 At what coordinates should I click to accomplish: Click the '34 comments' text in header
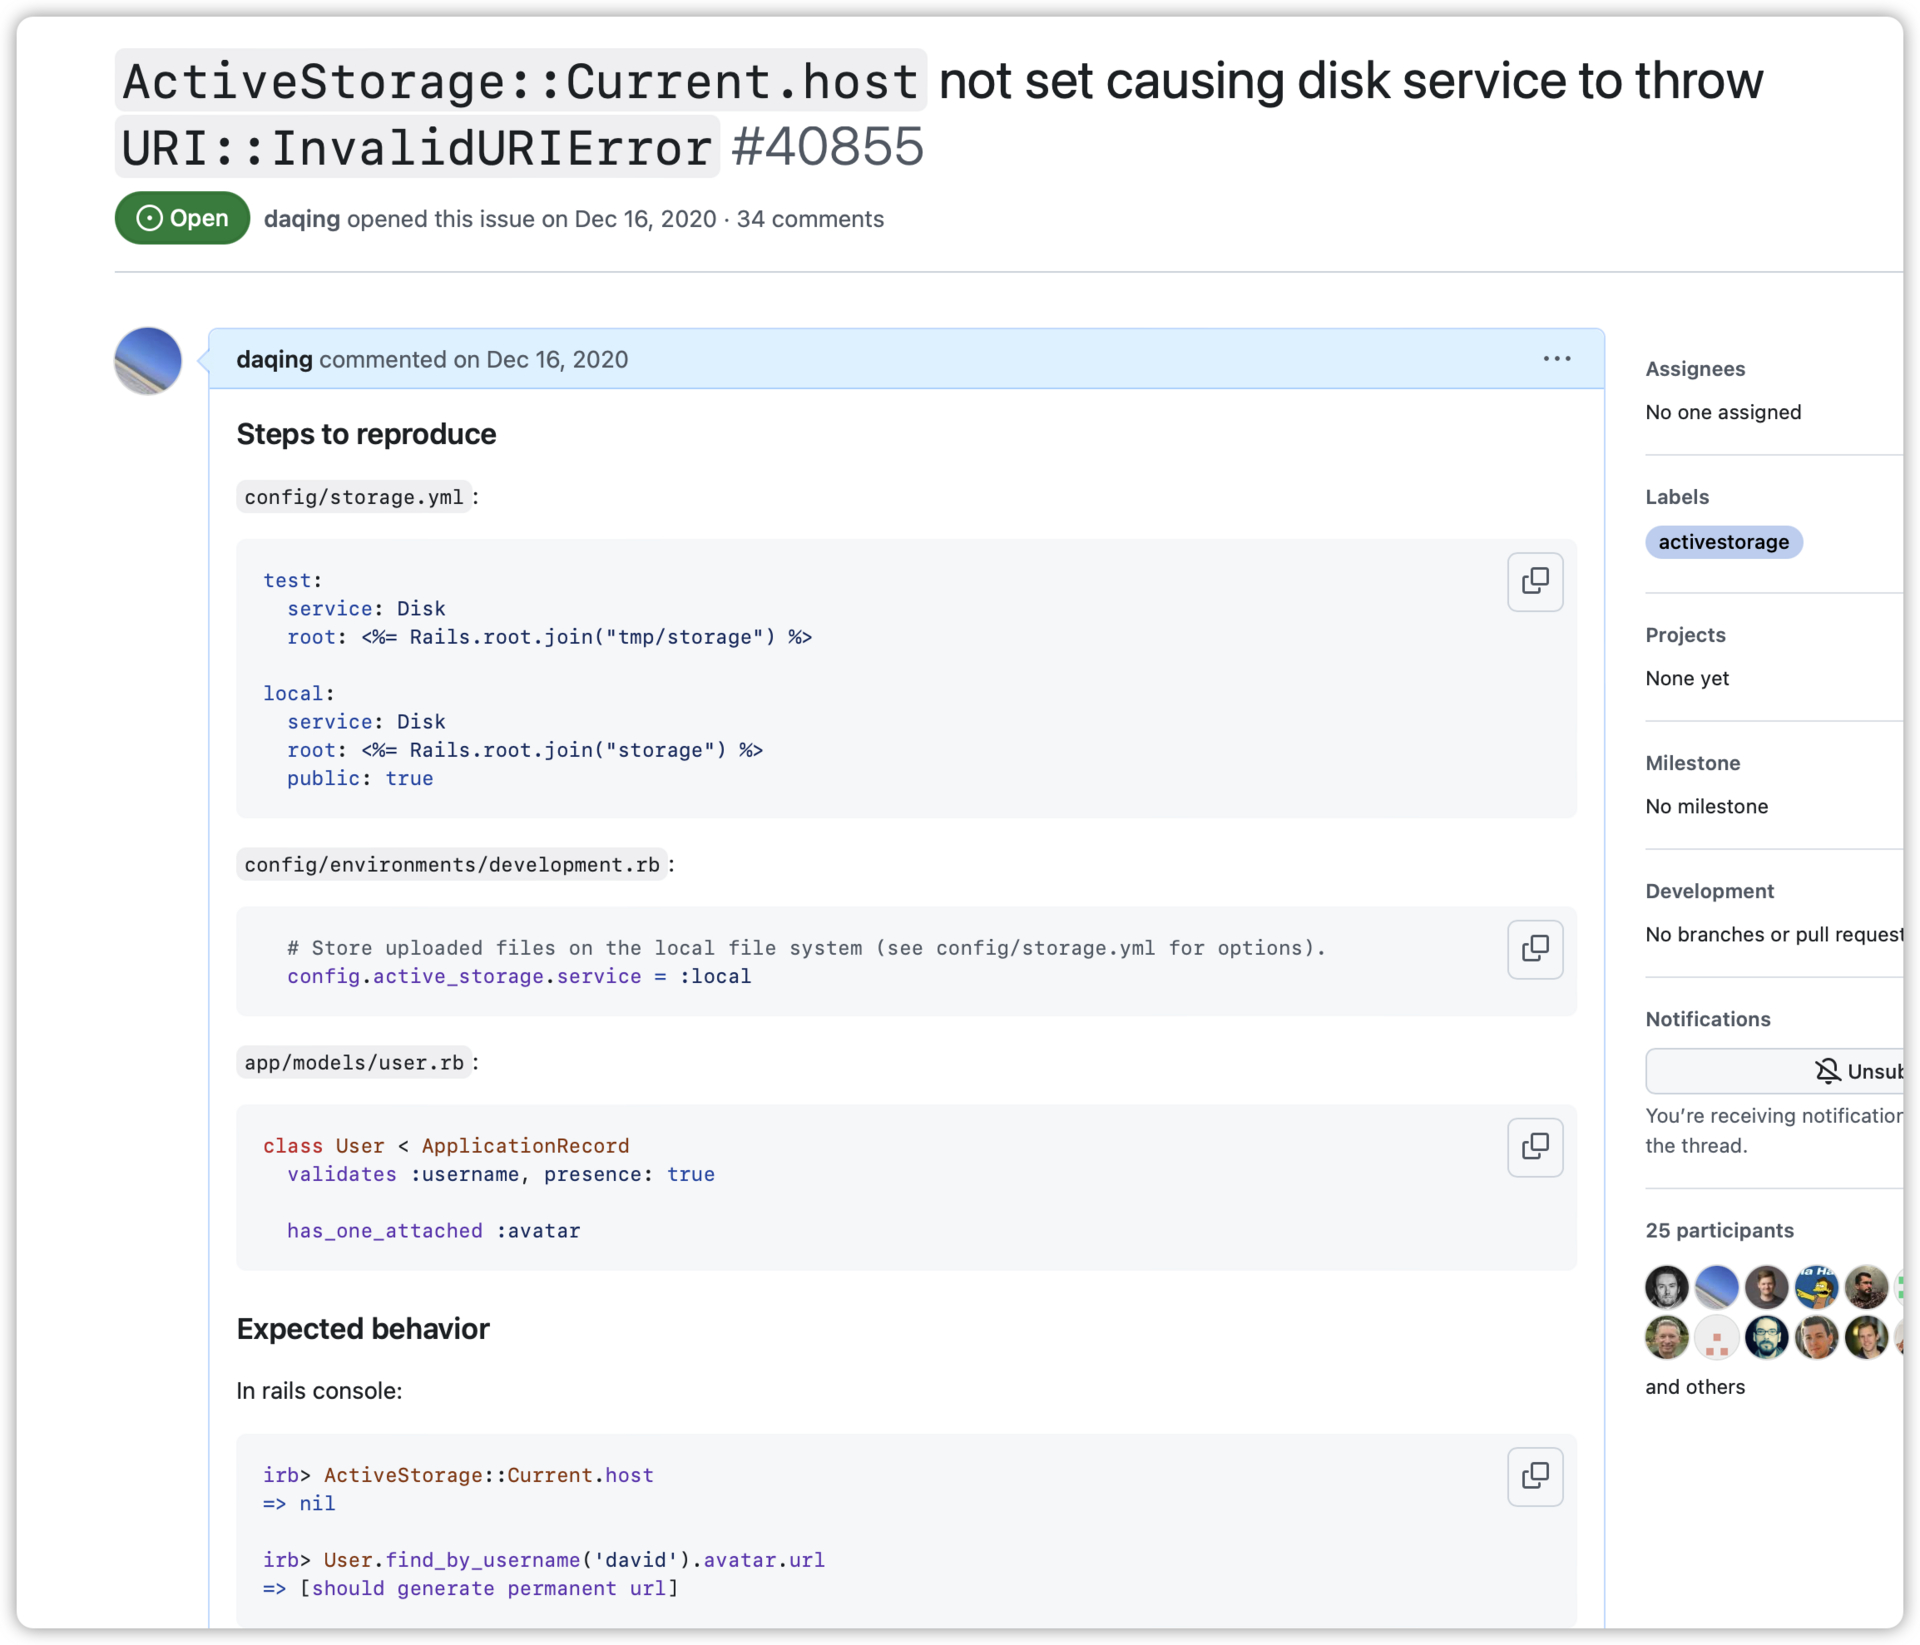(810, 219)
